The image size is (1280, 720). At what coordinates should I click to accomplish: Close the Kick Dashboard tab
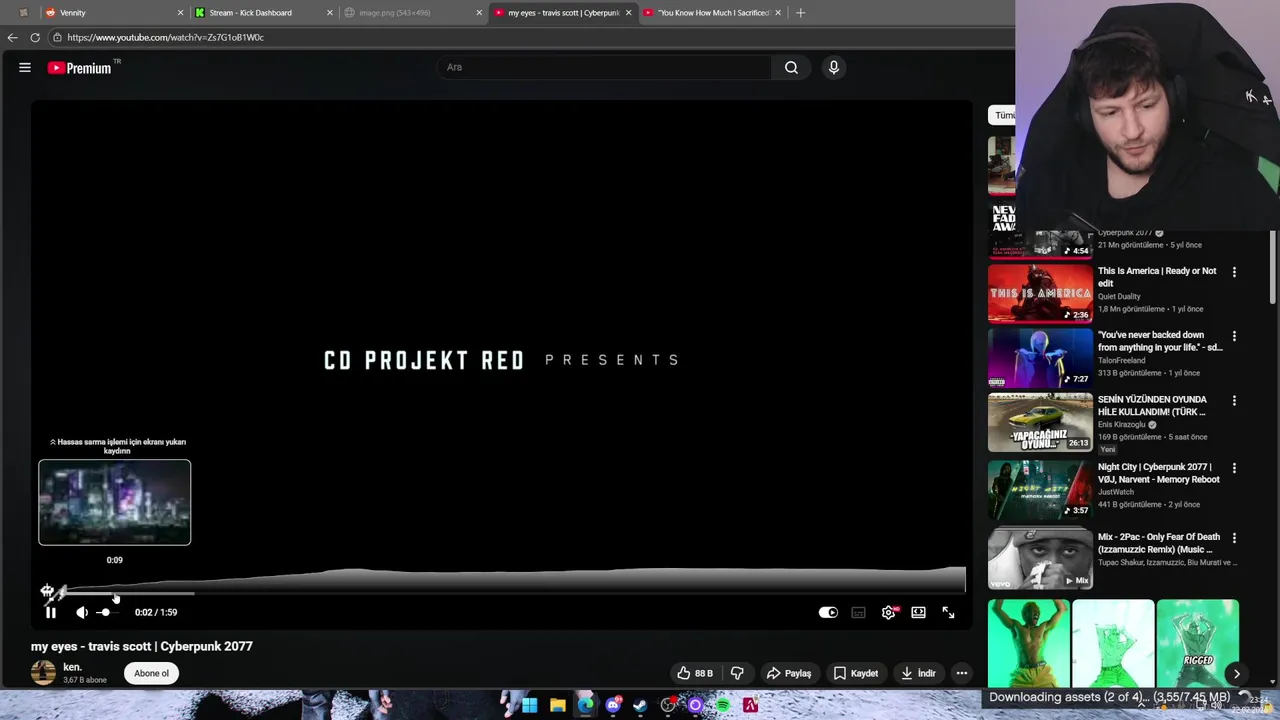pyautogui.click(x=329, y=13)
